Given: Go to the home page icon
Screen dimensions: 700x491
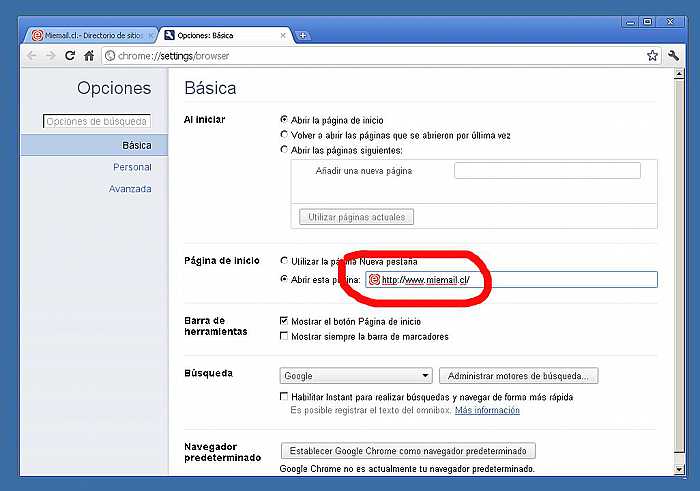Looking at the screenshot, I should [x=89, y=56].
